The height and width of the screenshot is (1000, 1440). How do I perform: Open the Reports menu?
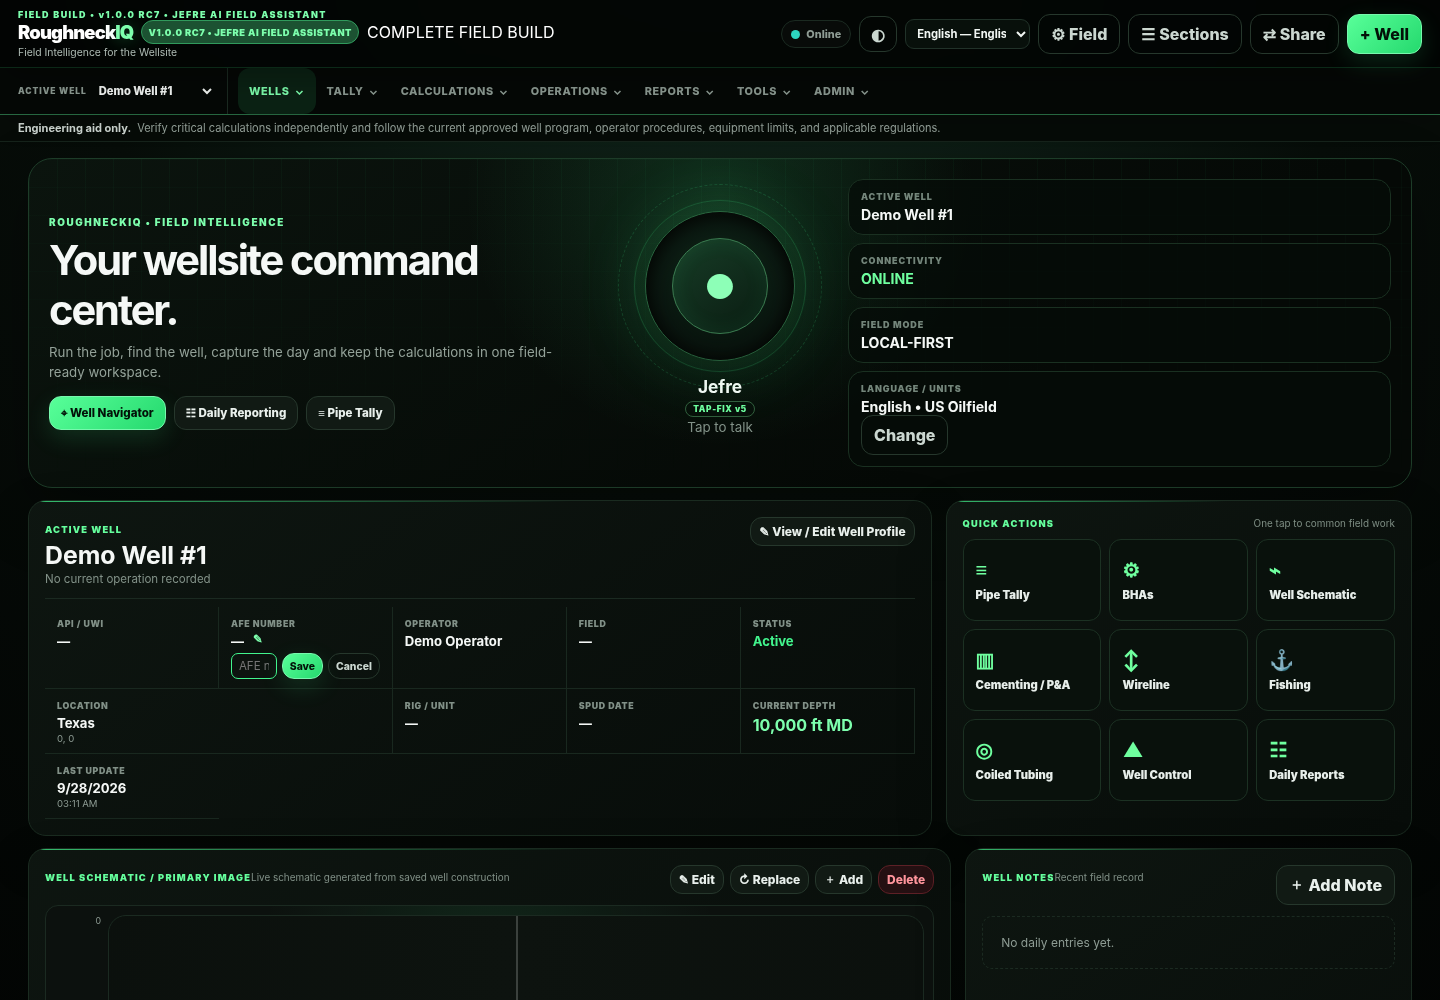point(679,91)
